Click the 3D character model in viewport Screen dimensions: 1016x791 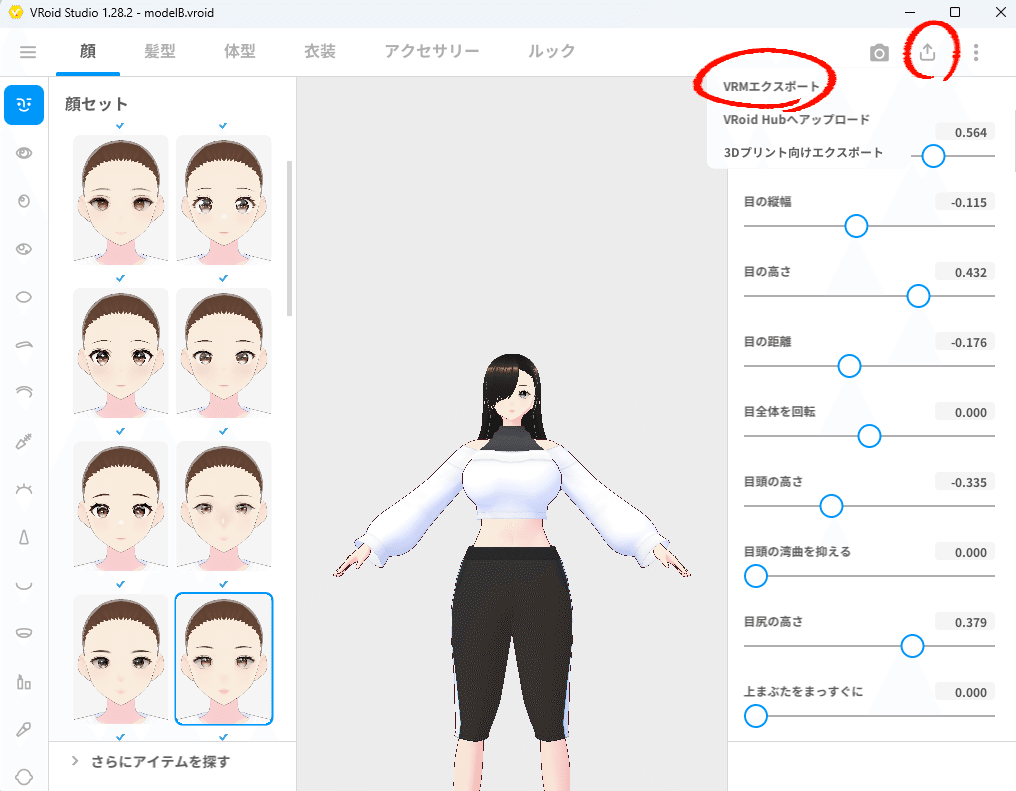click(x=512, y=570)
